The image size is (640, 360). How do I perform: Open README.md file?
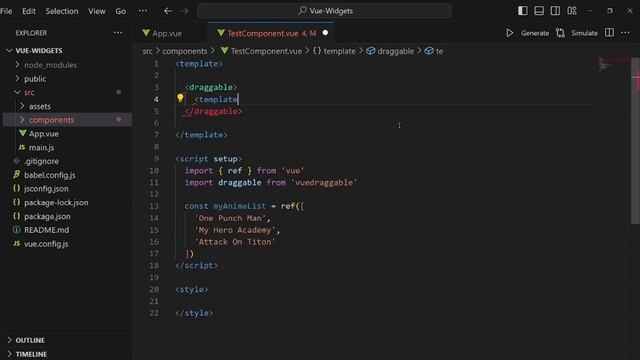tap(46, 230)
